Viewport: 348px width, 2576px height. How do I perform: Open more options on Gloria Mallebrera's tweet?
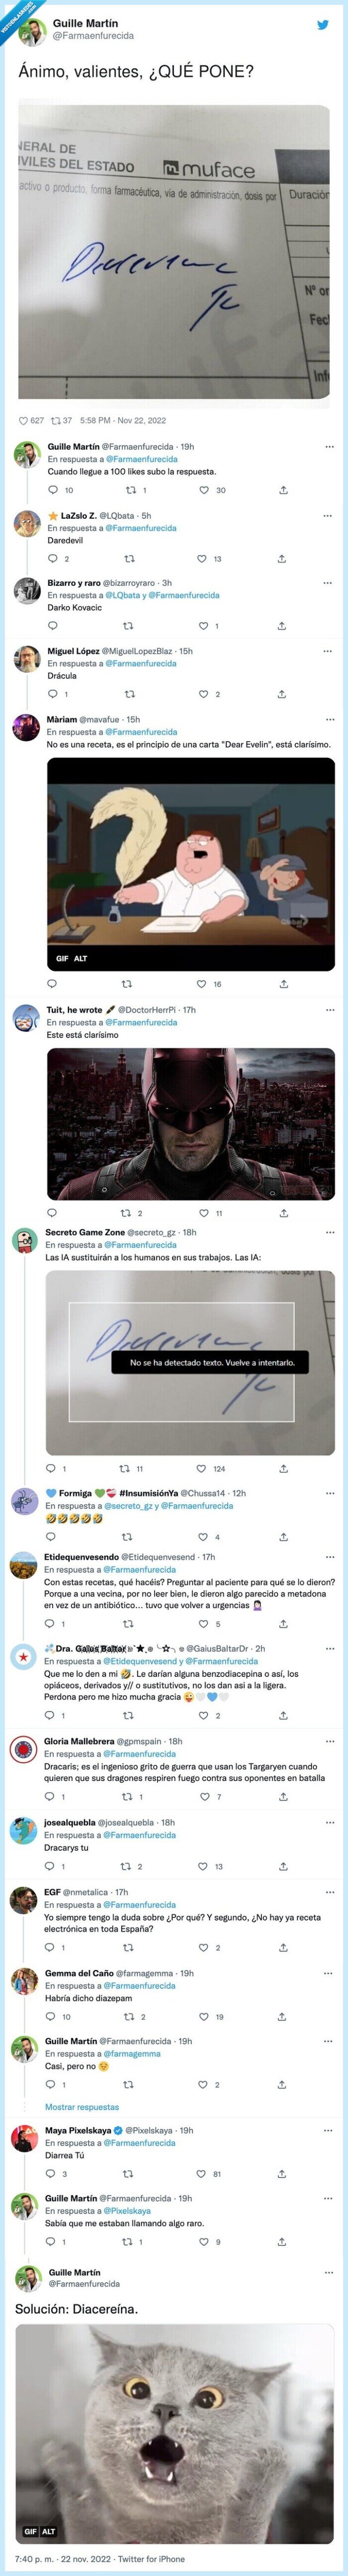[328, 1742]
